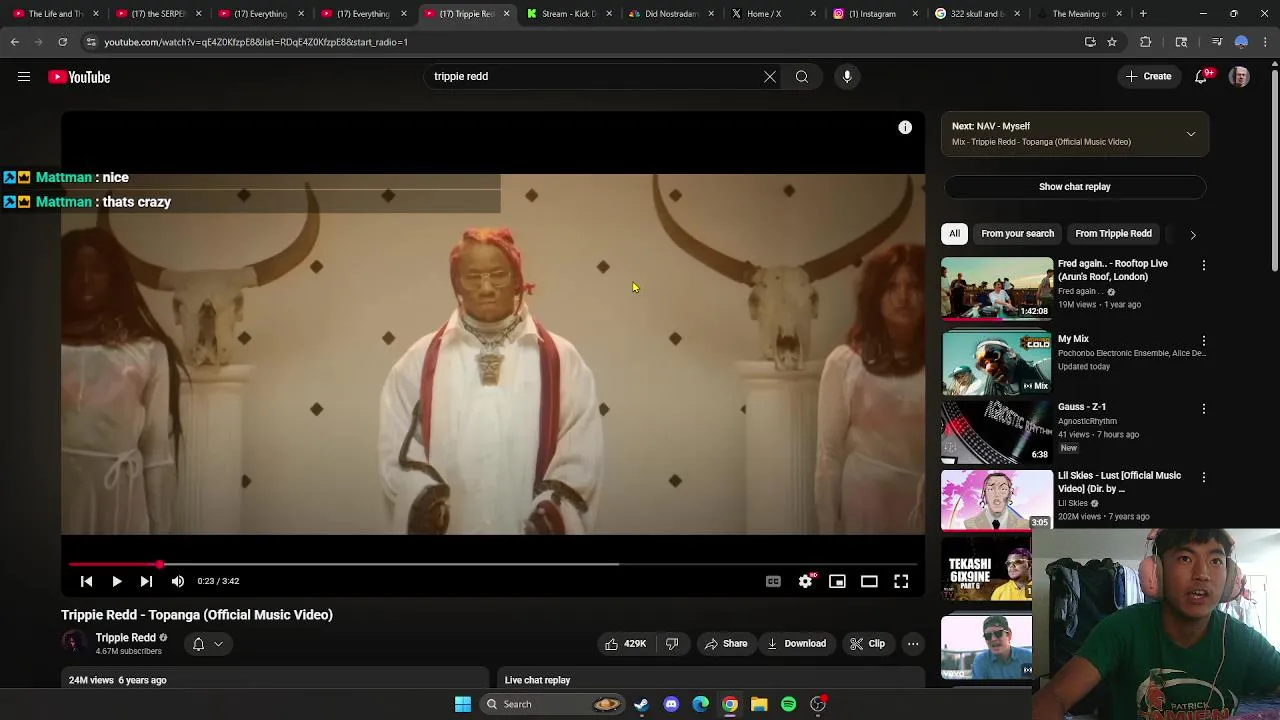1280x720 pixels.
Task: Download the video
Action: click(x=796, y=644)
